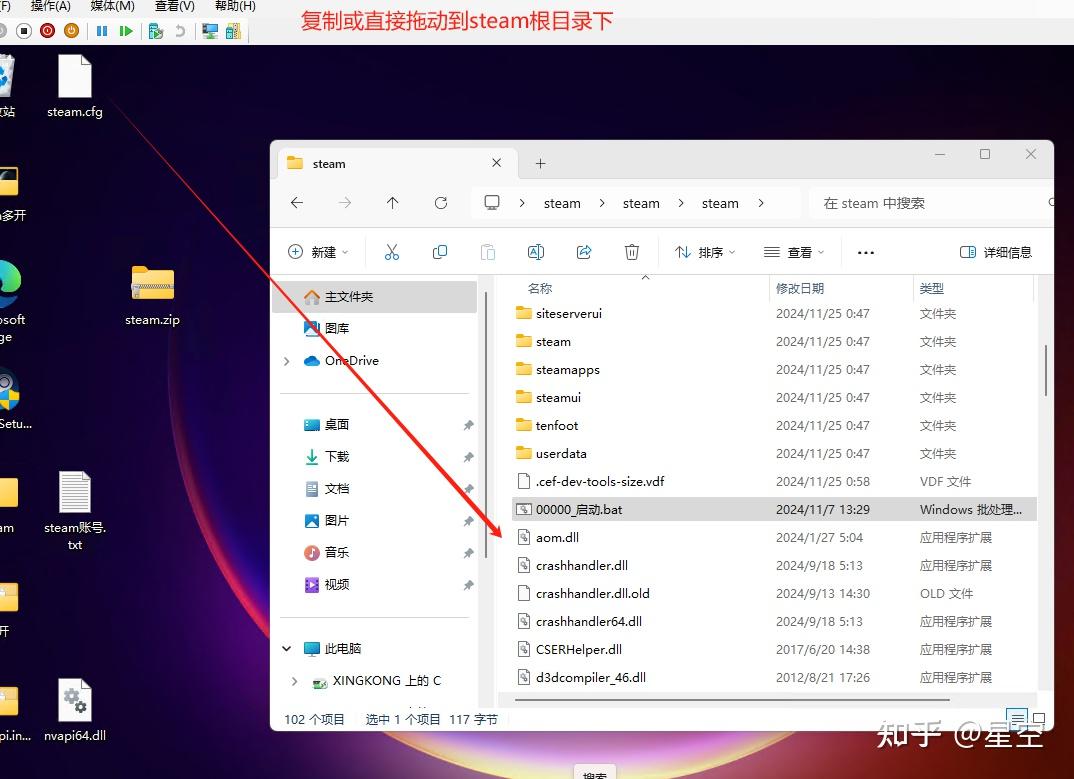Collapse 此电脑 in navigation pane
Image resolution: width=1074 pixels, height=779 pixels.
tap(286, 648)
